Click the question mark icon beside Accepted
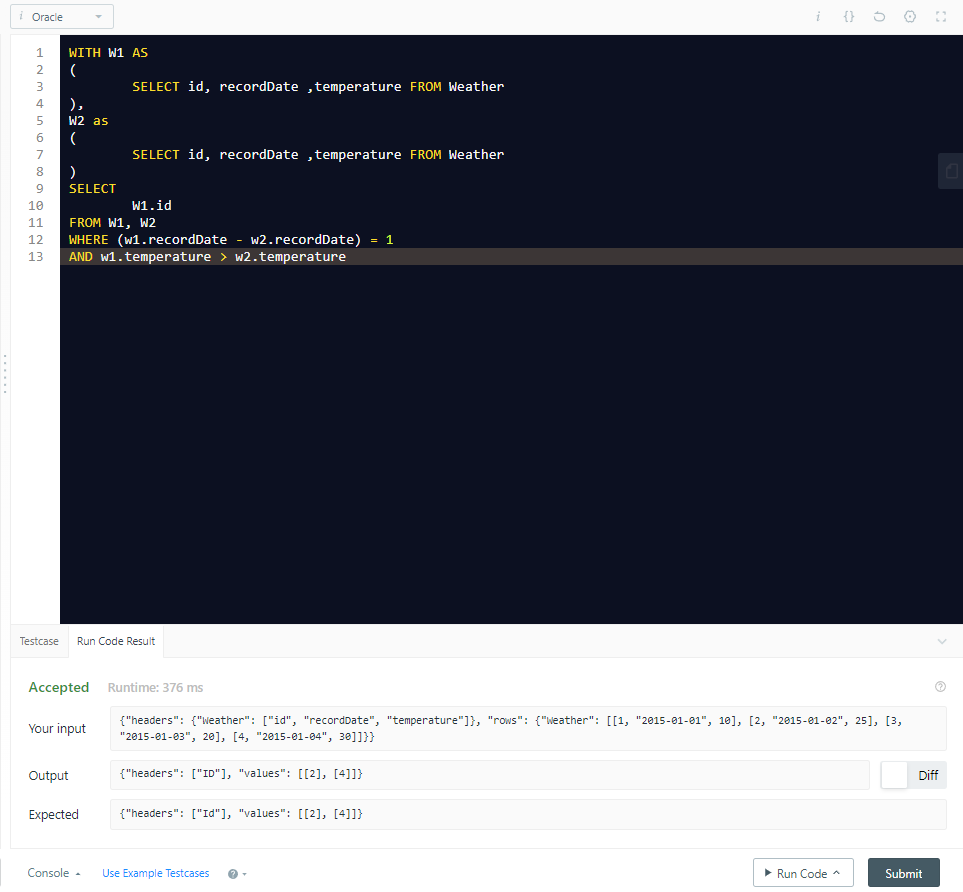Image resolution: width=963 pixels, height=892 pixels. 940,686
